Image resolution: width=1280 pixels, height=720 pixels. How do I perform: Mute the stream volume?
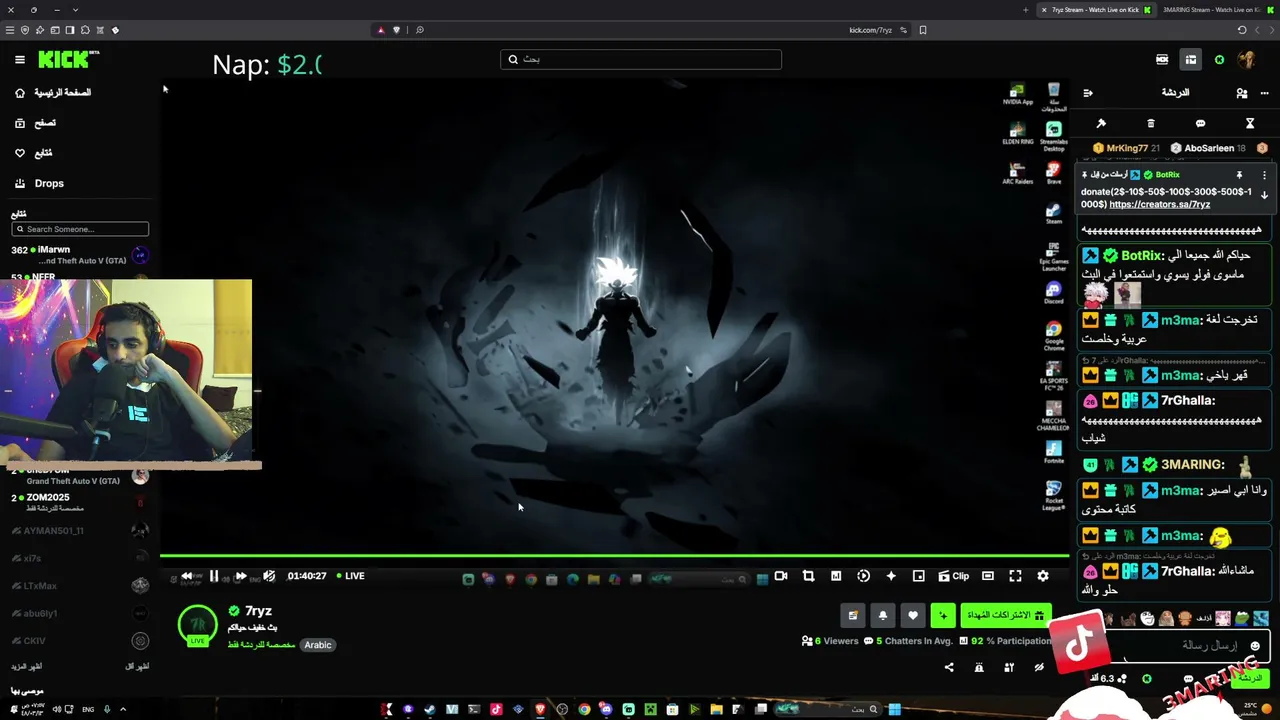tap(269, 576)
